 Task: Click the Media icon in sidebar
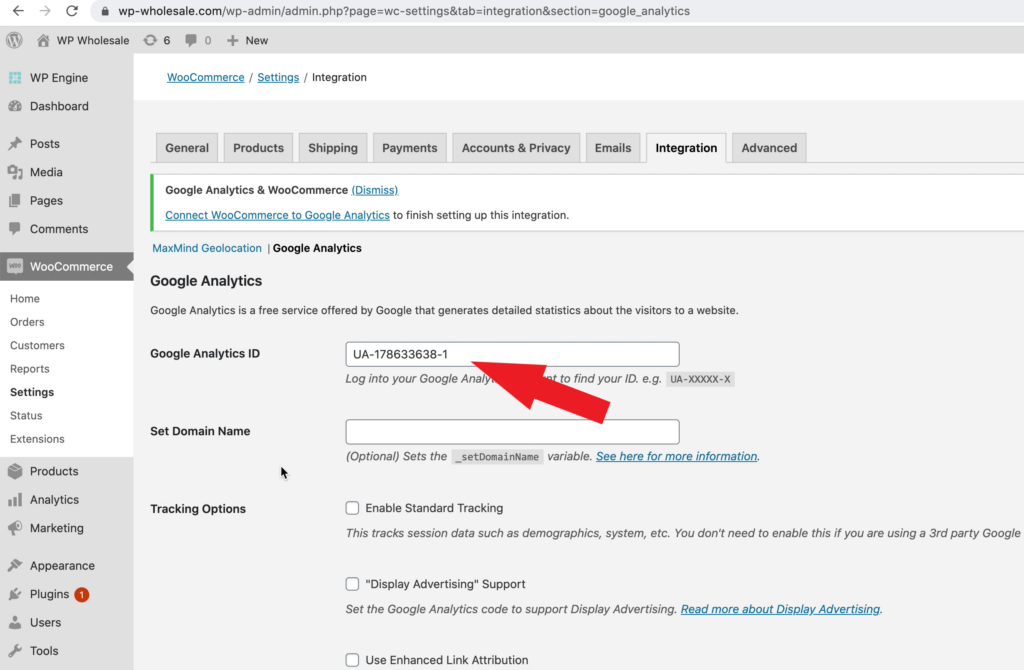pyautogui.click(x=15, y=172)
